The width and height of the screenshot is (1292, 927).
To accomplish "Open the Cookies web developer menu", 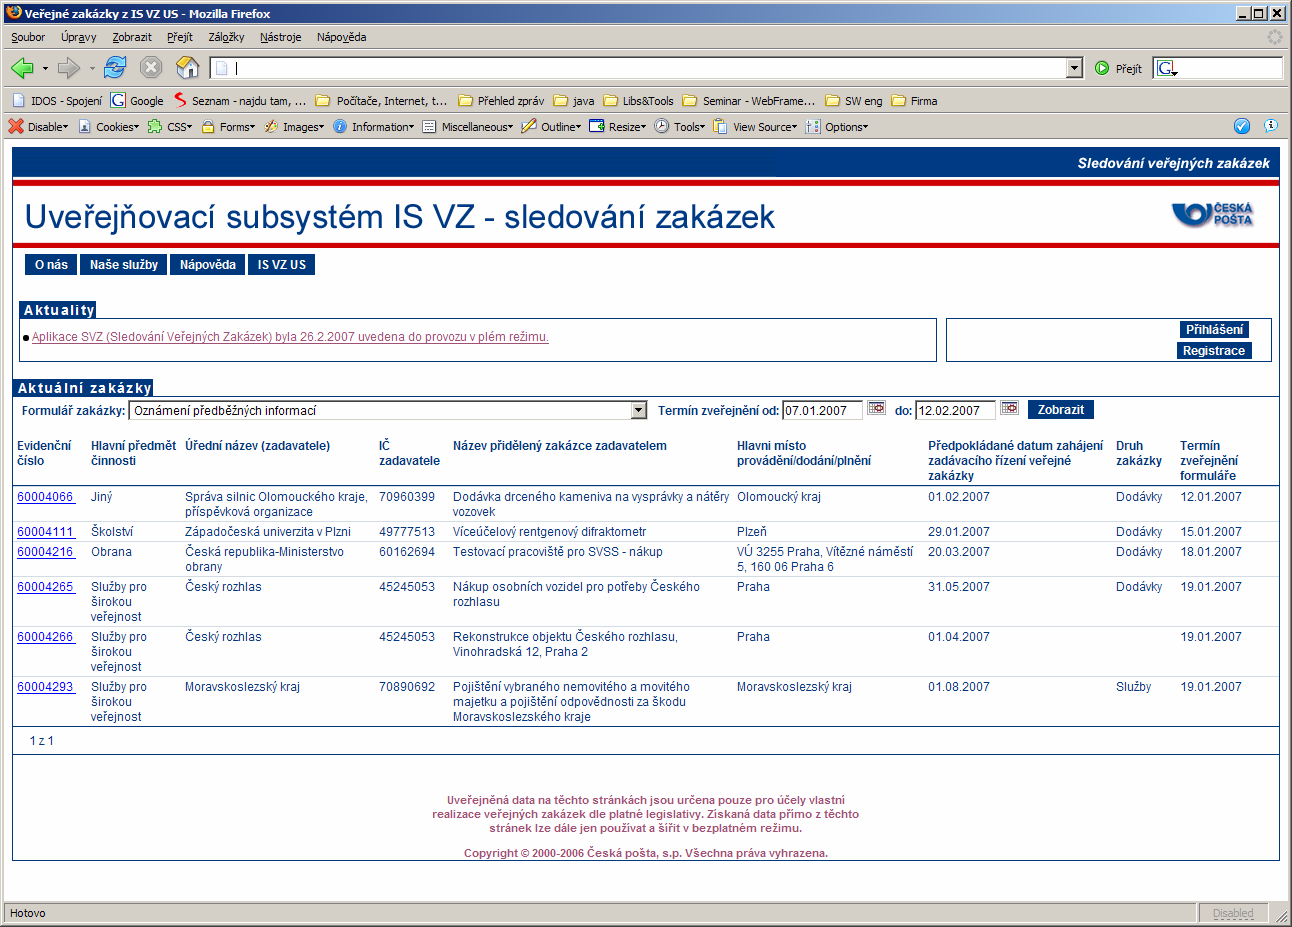I will 108,127.
